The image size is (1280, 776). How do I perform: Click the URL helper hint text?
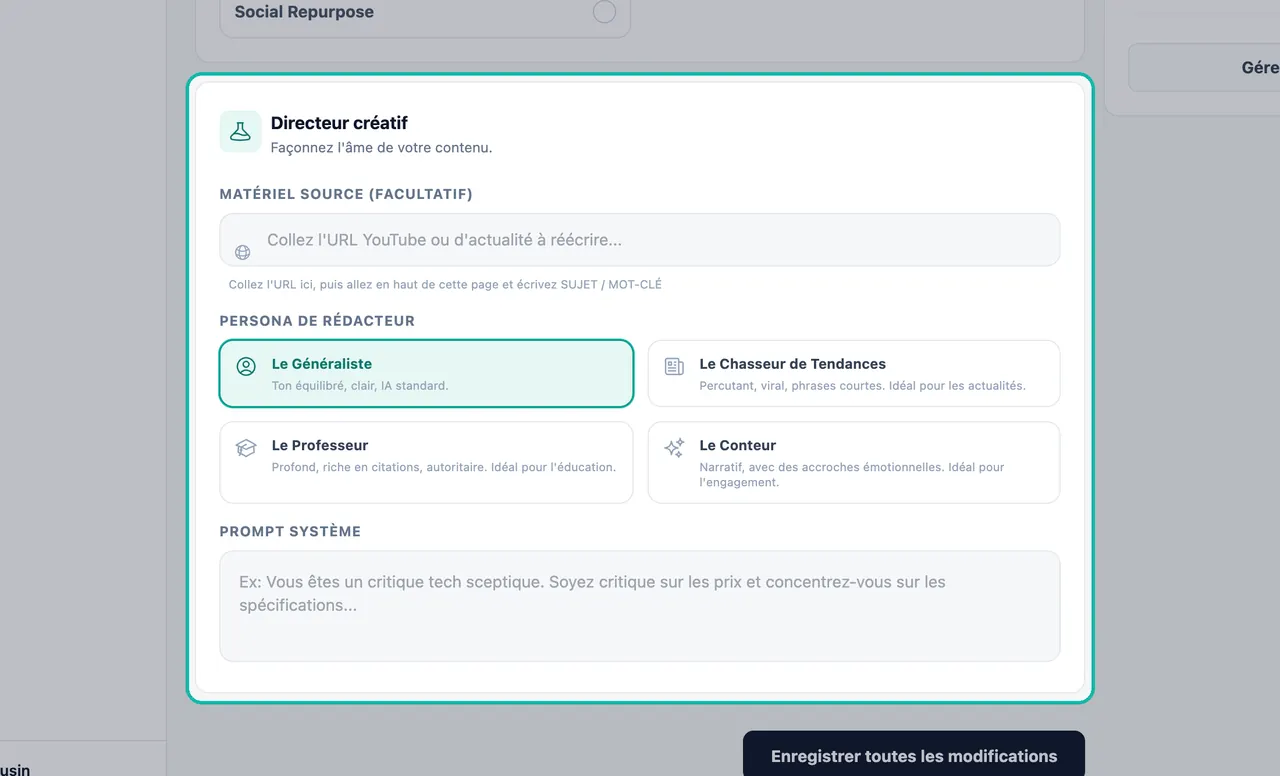(445, 285)
